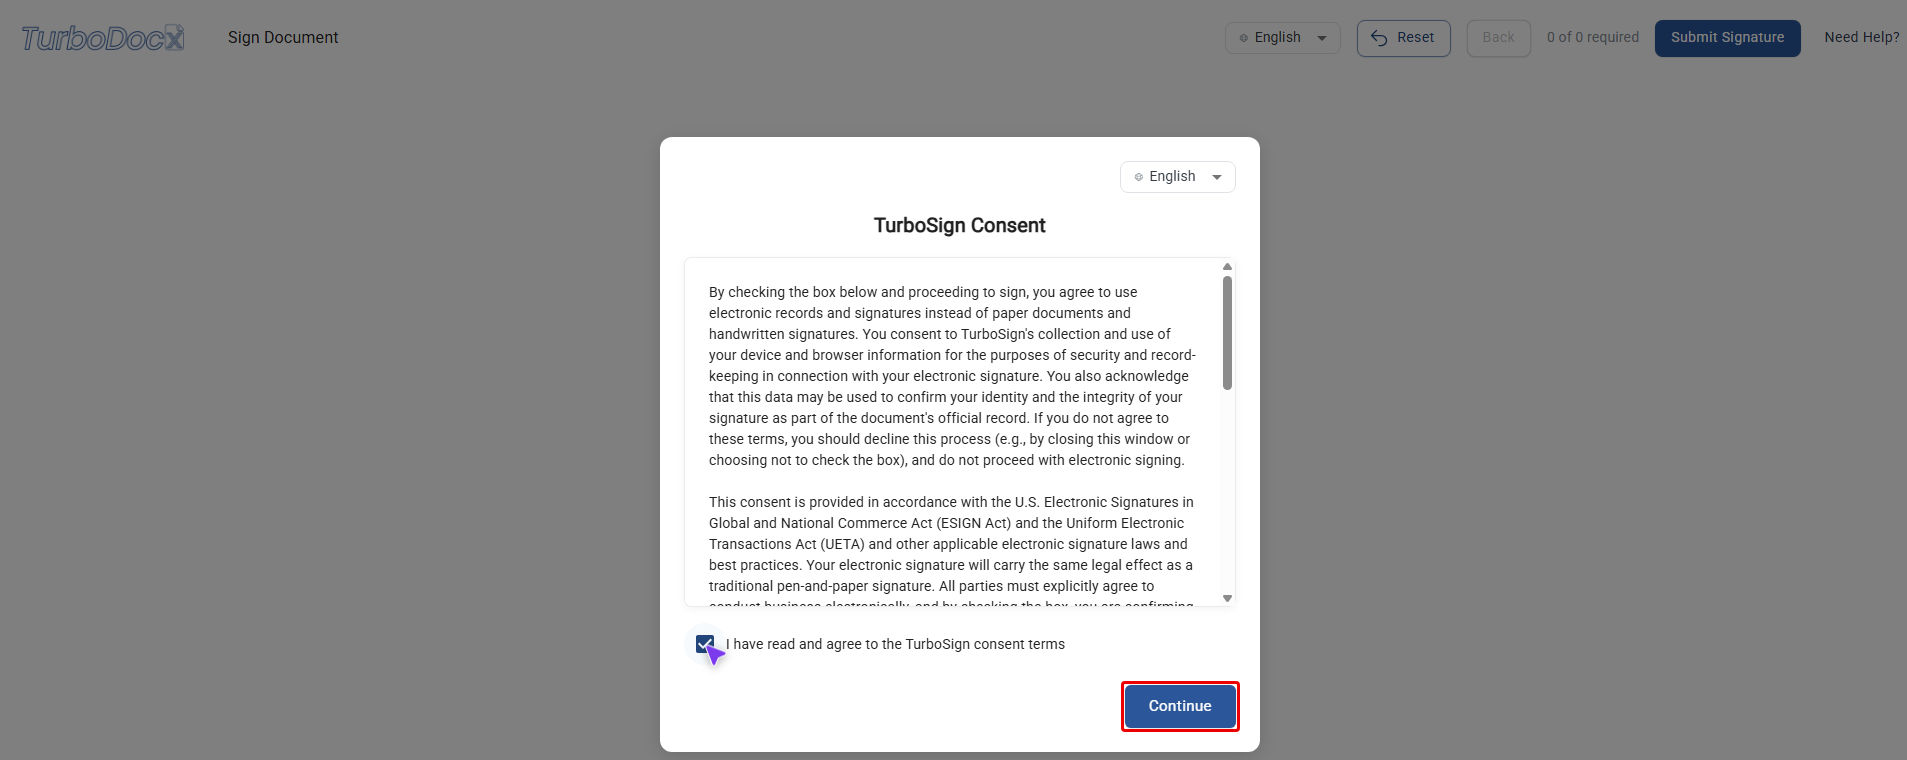Click the disabled Back button
This screenshot has width=1907, height=760.
1498,38
